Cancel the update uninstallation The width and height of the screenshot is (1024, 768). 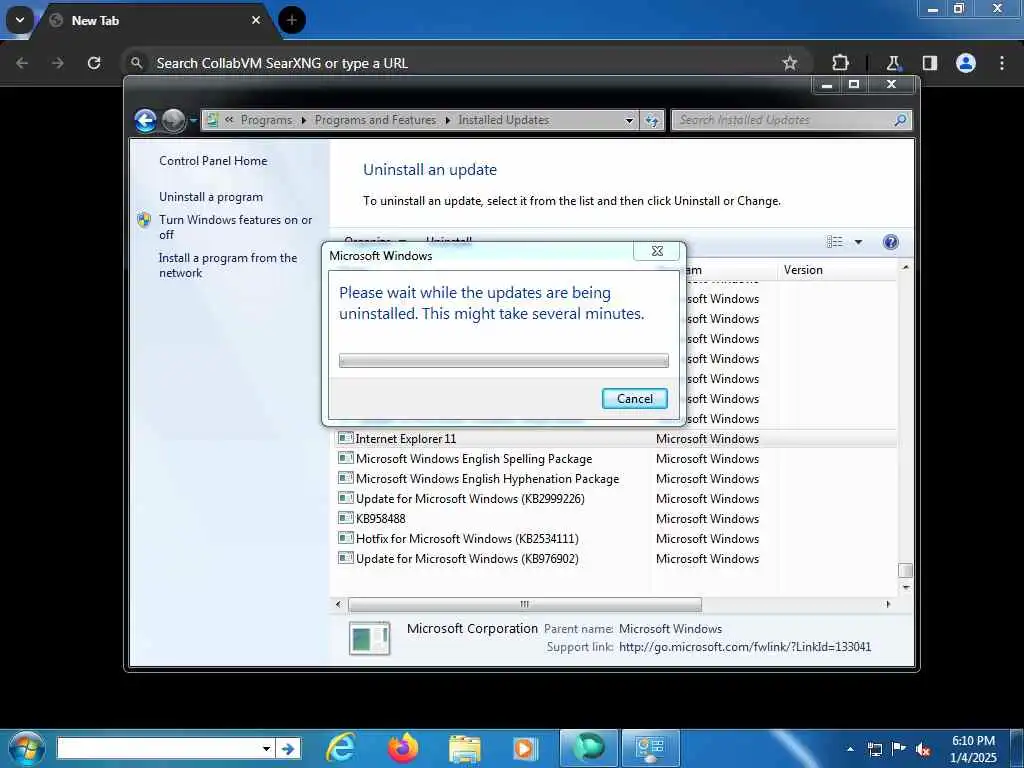[x=634, y=398]
